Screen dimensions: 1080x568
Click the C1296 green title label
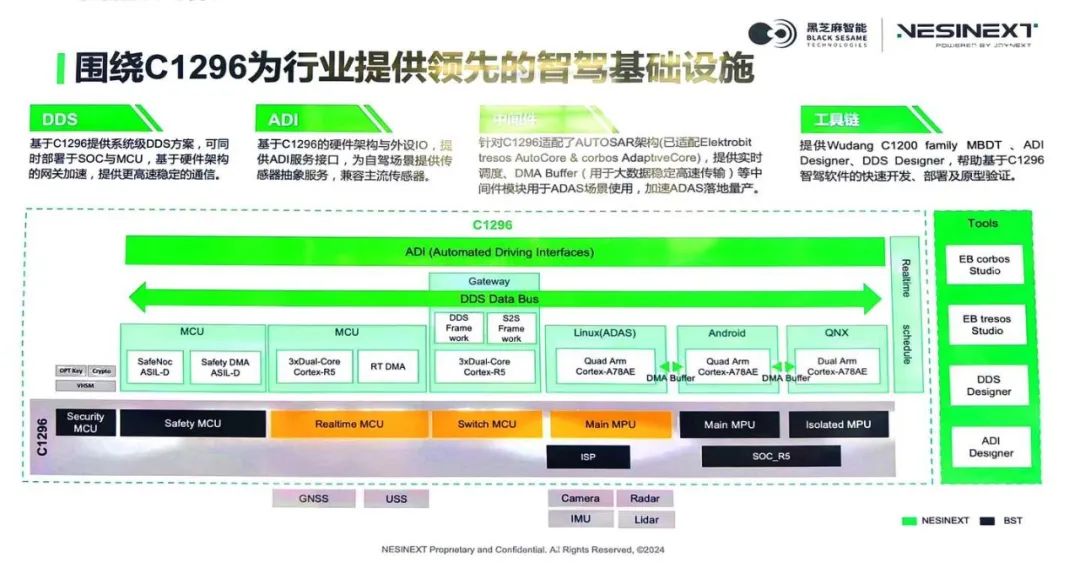tap(492, 225)
